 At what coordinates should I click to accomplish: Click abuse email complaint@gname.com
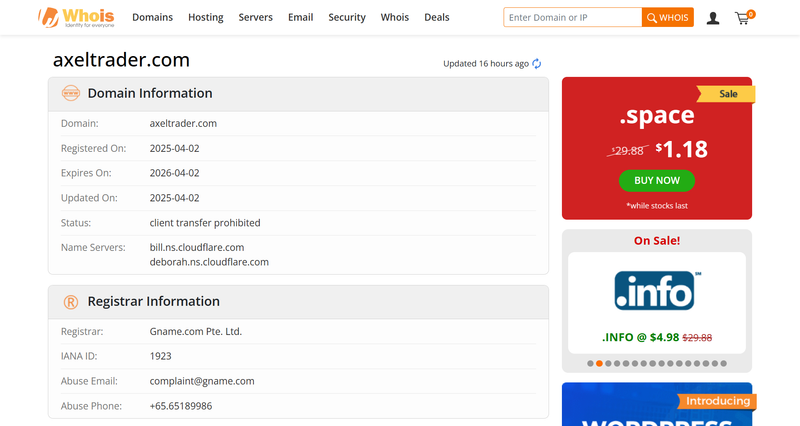(202, 381)
